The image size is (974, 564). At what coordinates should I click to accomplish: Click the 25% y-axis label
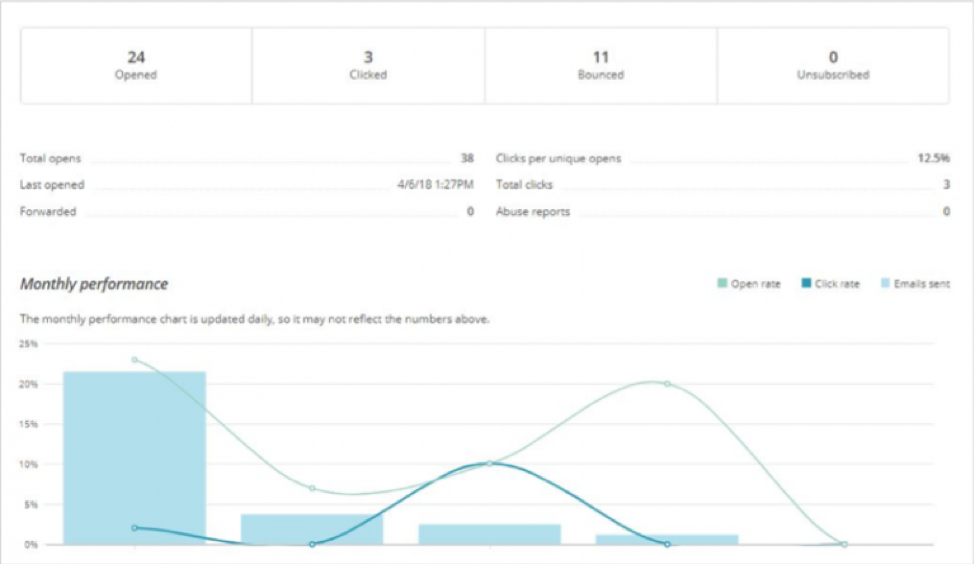coord(29,344)
